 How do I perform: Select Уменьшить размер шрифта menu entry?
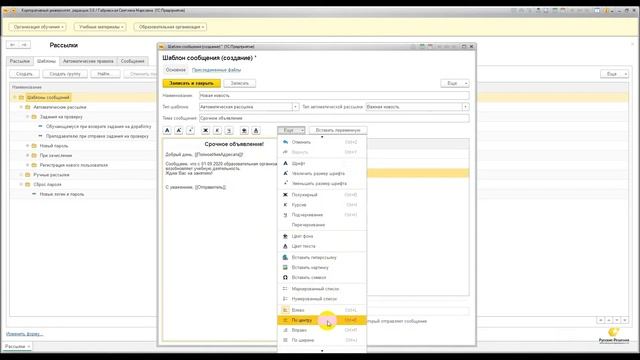322,184
